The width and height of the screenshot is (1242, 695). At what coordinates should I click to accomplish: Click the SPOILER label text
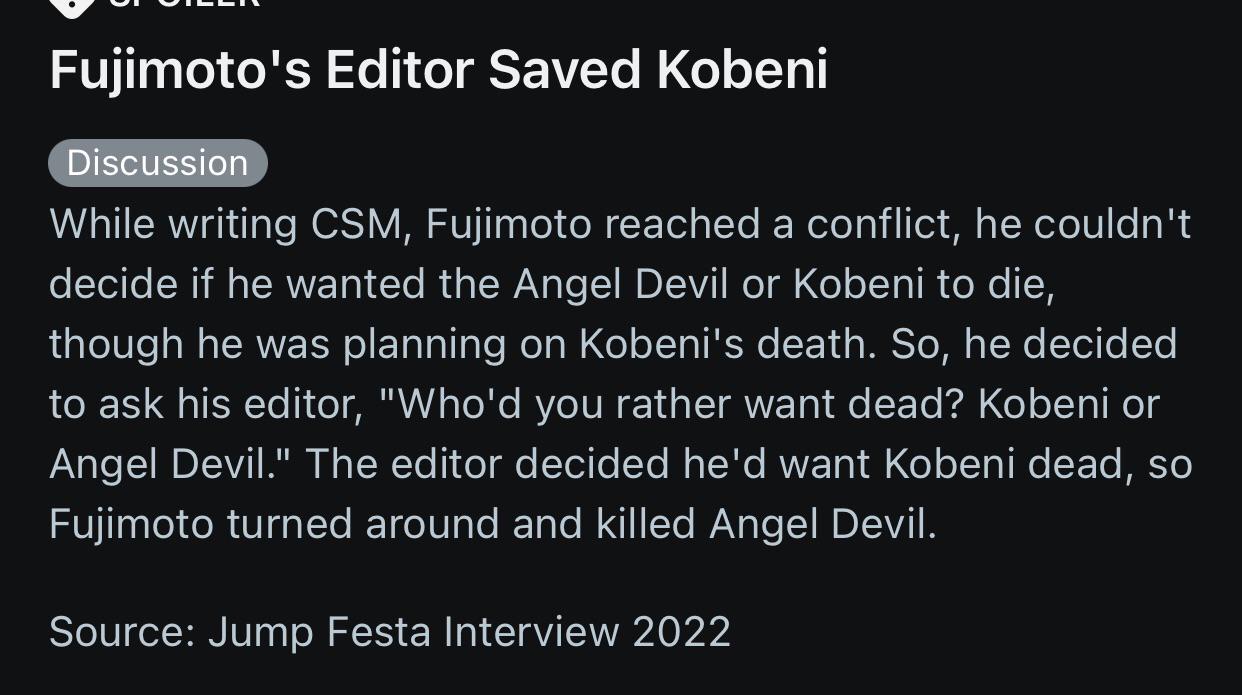point(184,4)
